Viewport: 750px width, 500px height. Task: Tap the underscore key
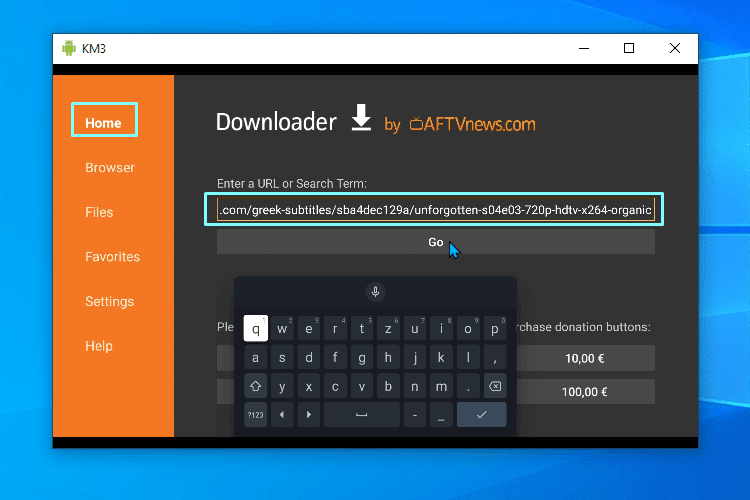coord(441,414)
